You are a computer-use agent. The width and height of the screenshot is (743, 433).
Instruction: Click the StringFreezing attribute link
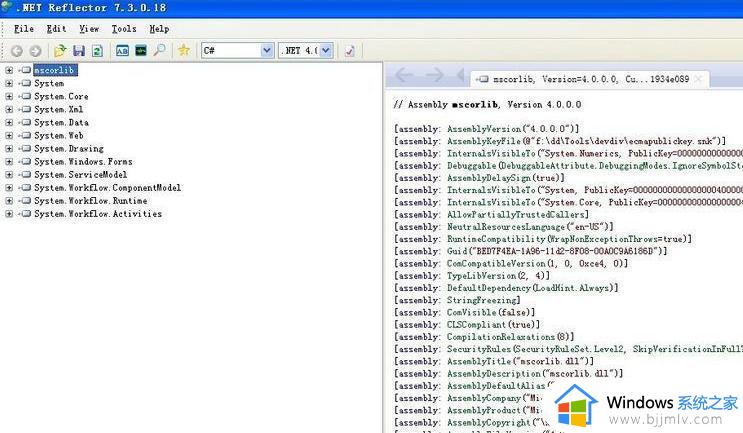481,300
